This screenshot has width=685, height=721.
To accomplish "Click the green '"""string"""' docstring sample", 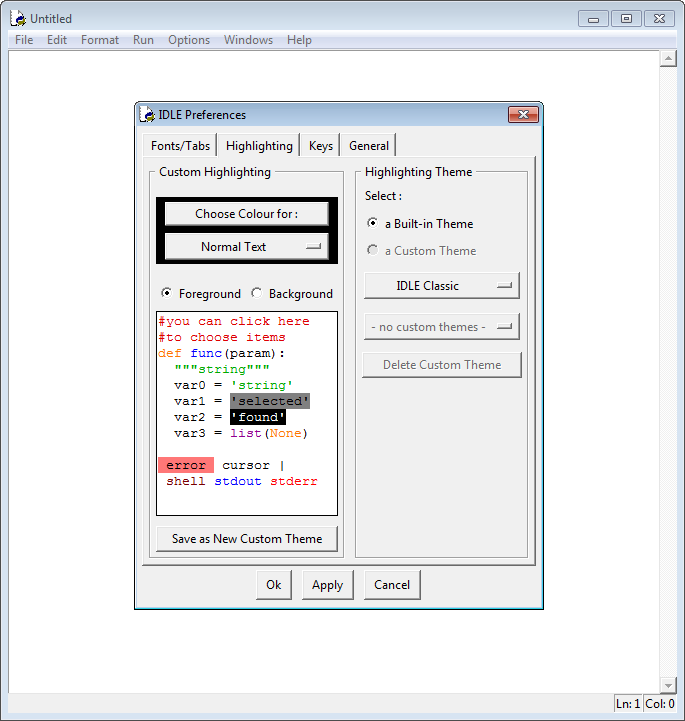I will [222, 369].
